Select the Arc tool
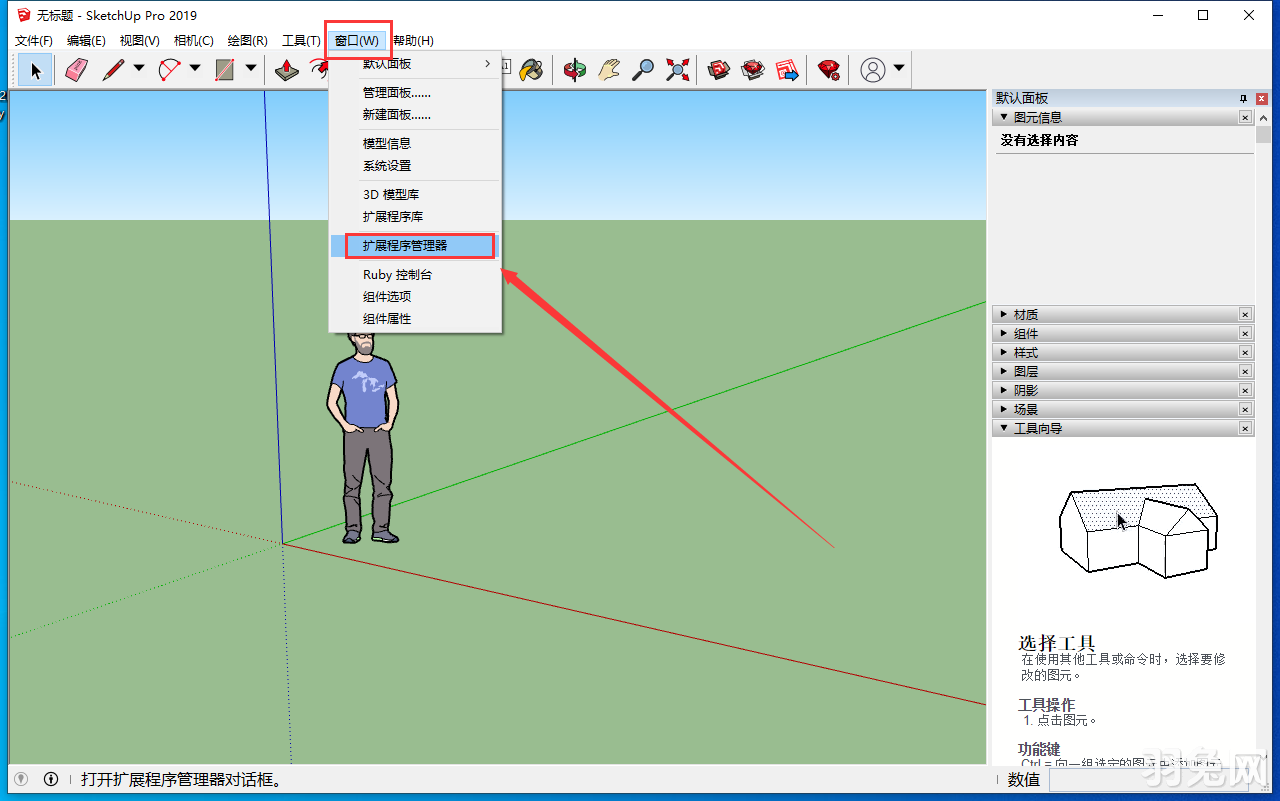1280x801 pixels. click(167, 69)
